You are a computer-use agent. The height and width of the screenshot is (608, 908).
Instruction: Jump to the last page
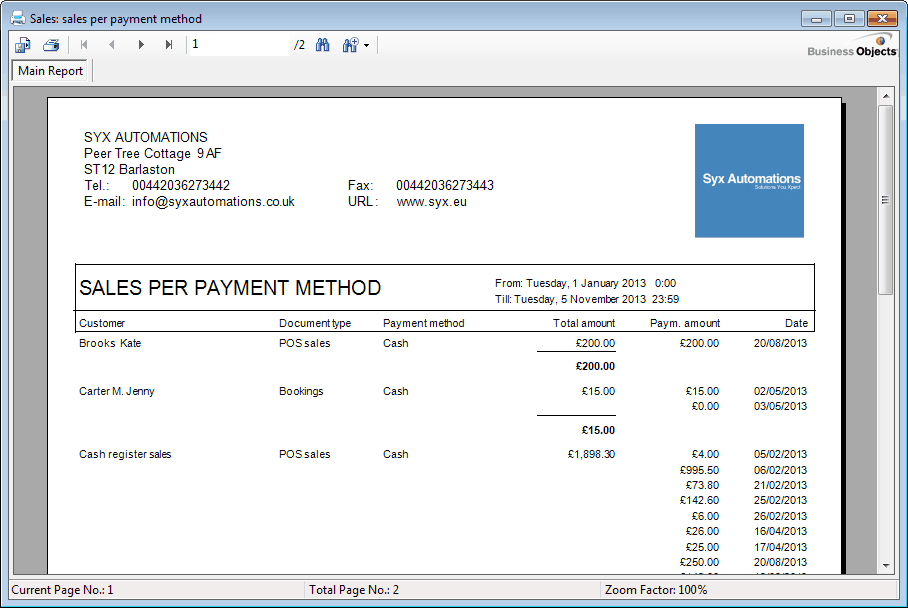click(x=169, y=45)
